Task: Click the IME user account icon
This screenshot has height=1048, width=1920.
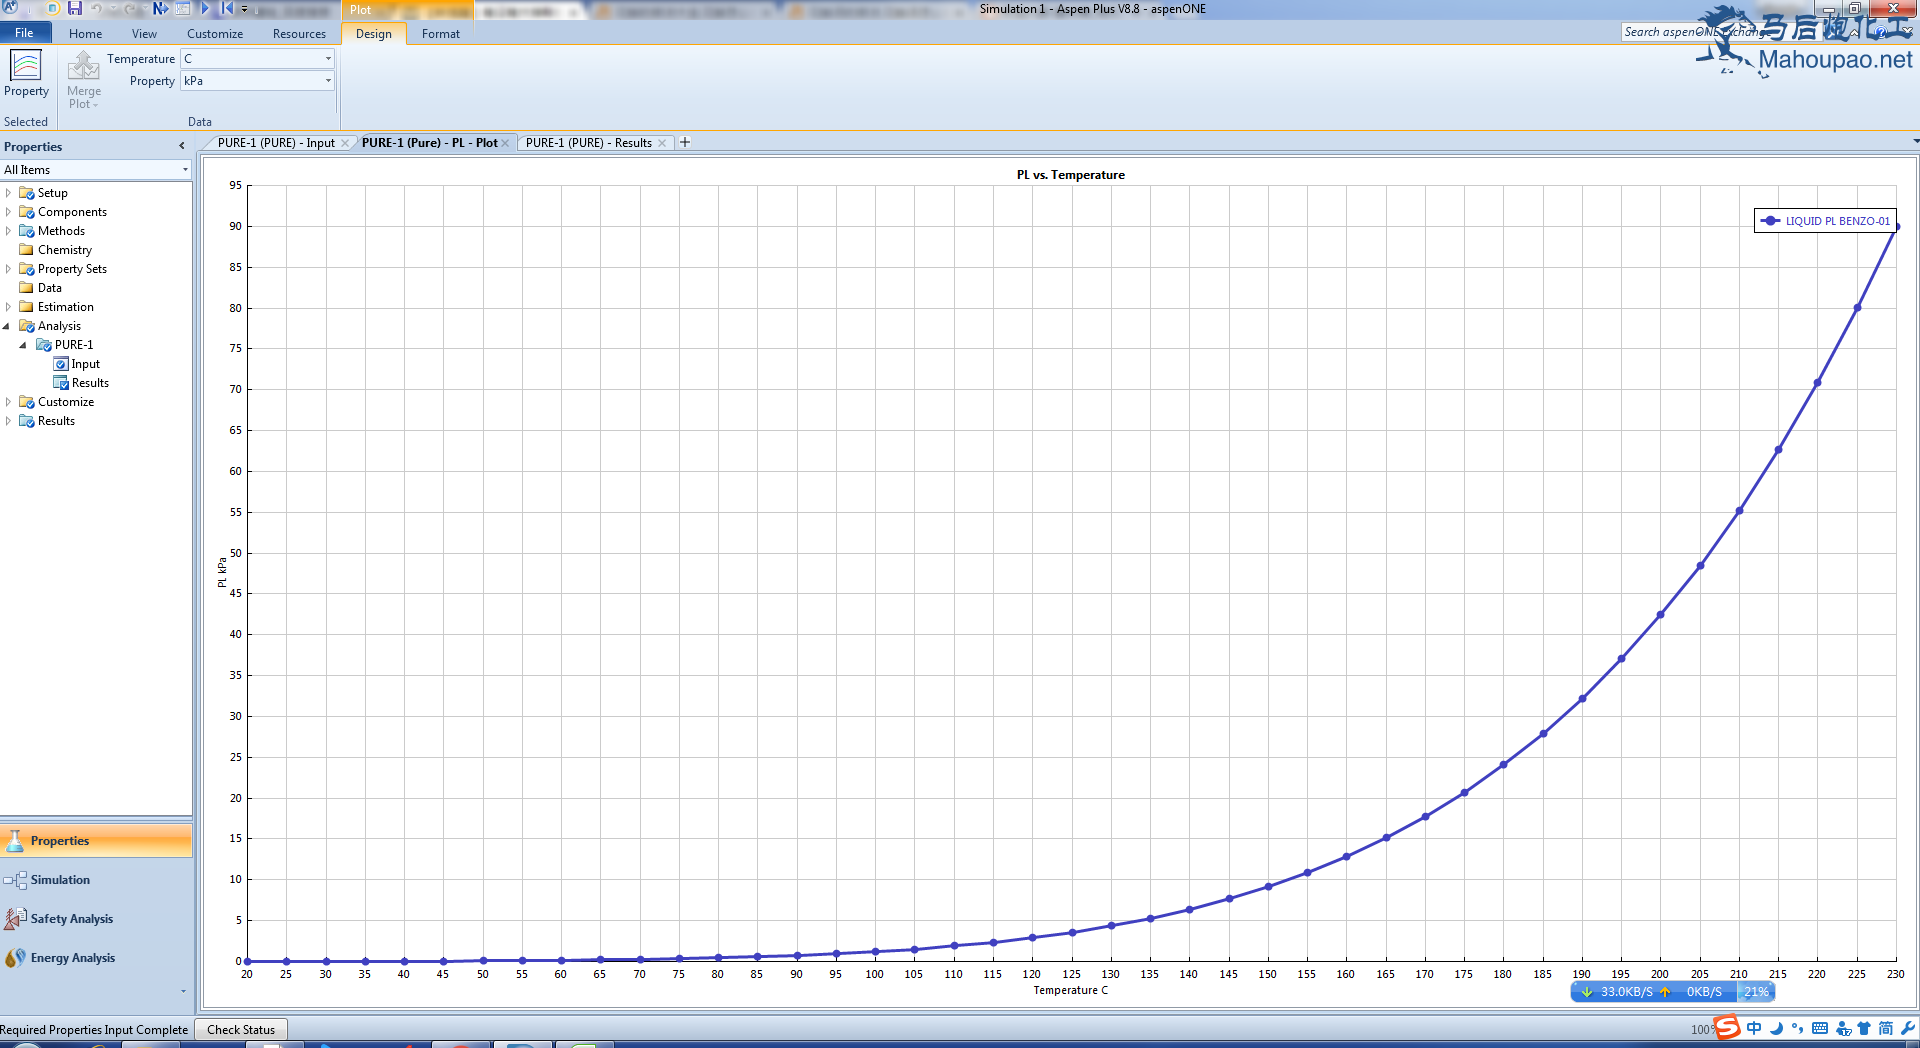Action: click(x=1843, y=1028)
